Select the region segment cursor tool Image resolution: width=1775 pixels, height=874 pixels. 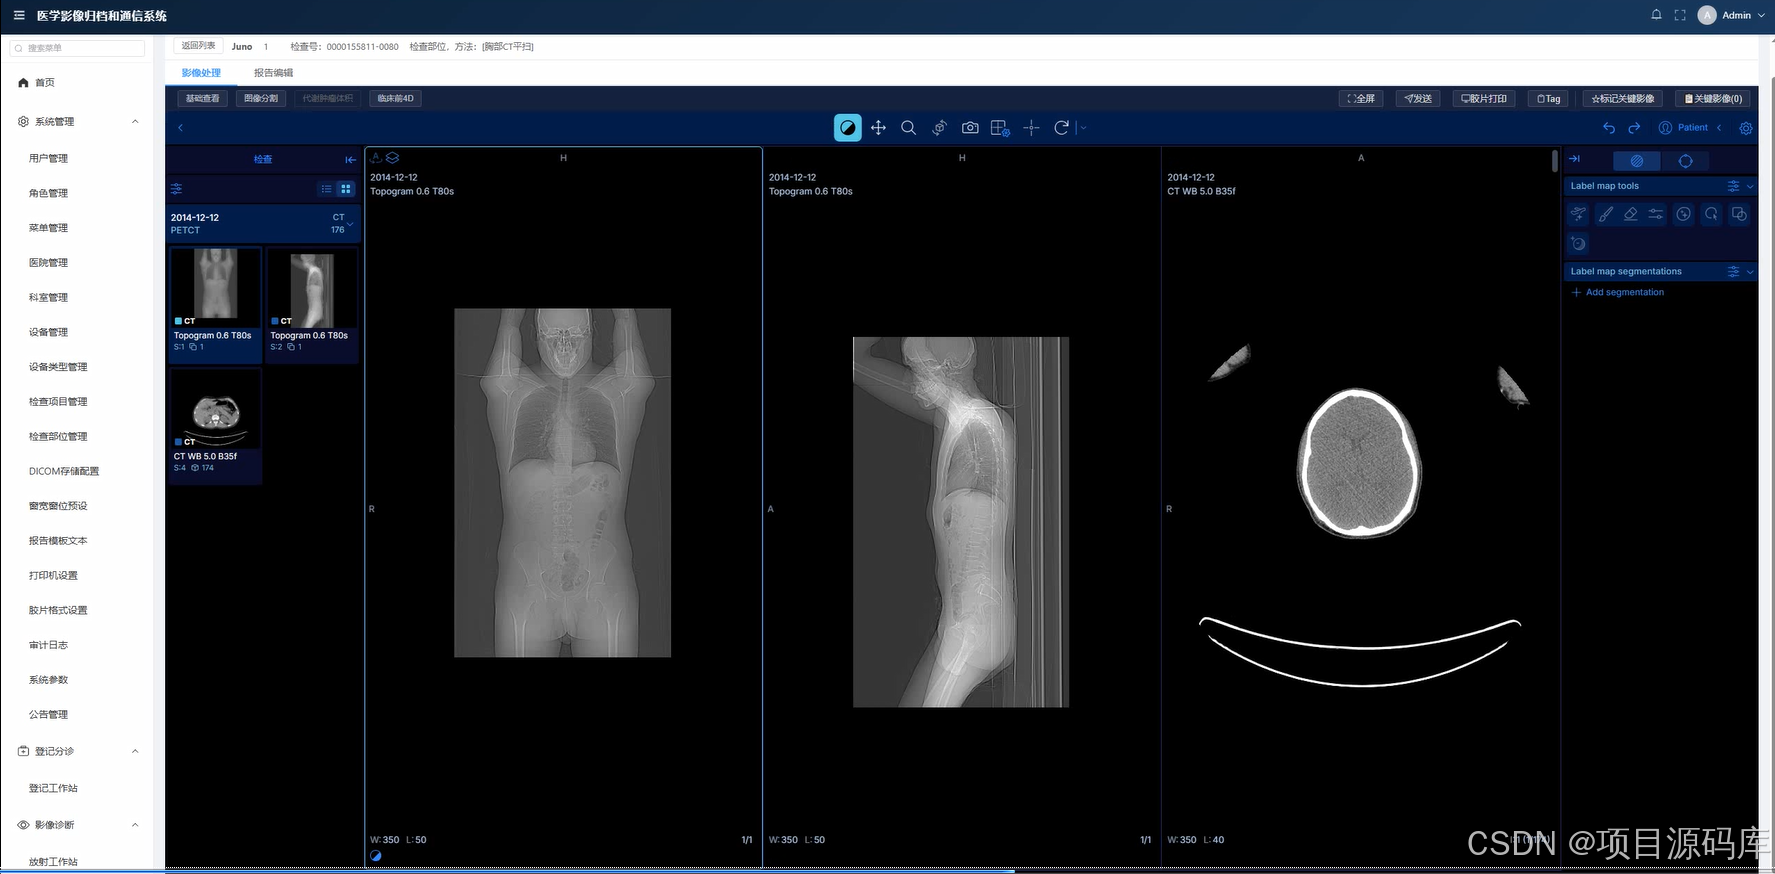1712,214
